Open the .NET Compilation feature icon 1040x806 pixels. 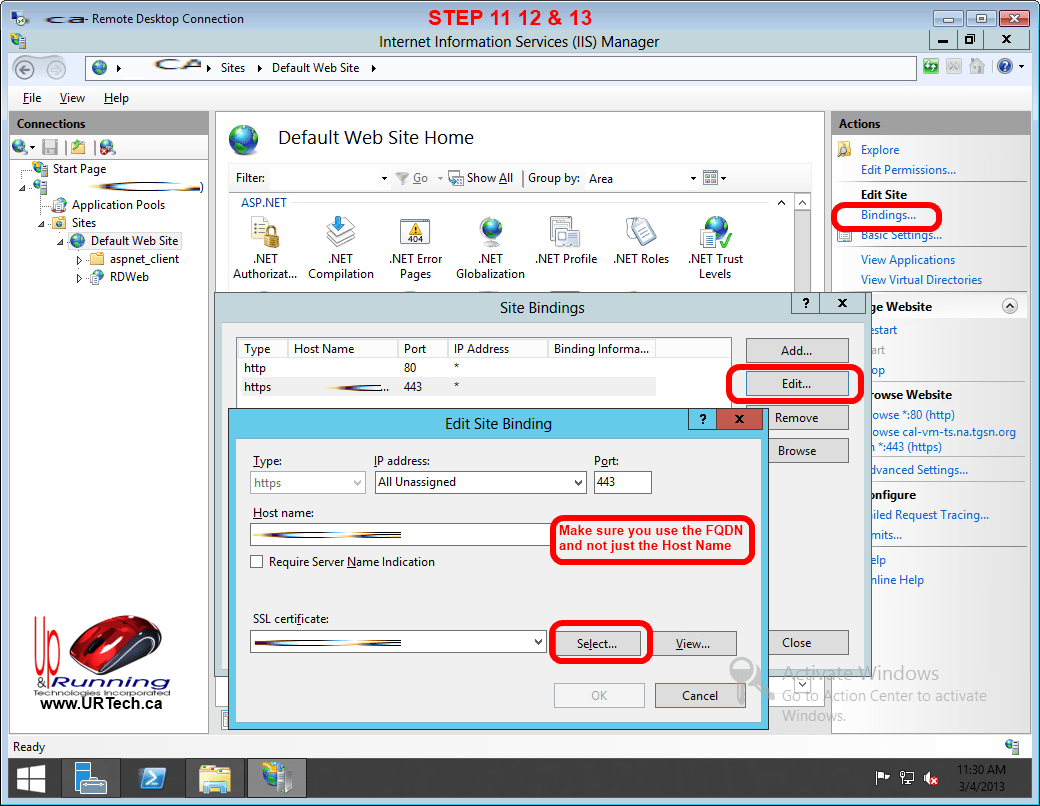[x=340, y=234]
